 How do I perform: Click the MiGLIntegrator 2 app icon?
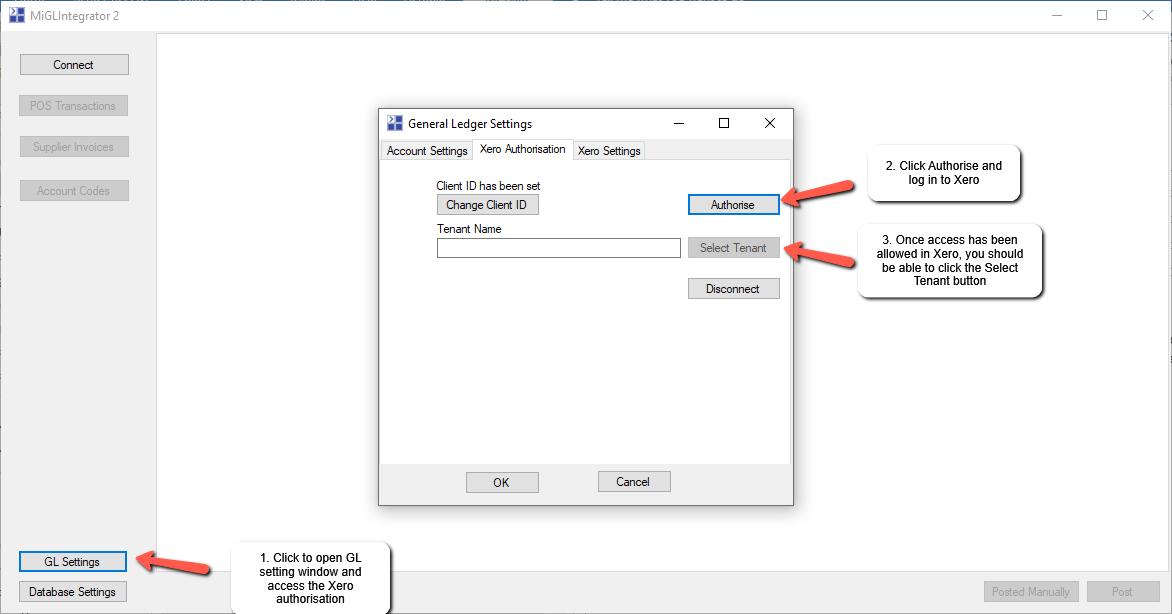point(17,15)
